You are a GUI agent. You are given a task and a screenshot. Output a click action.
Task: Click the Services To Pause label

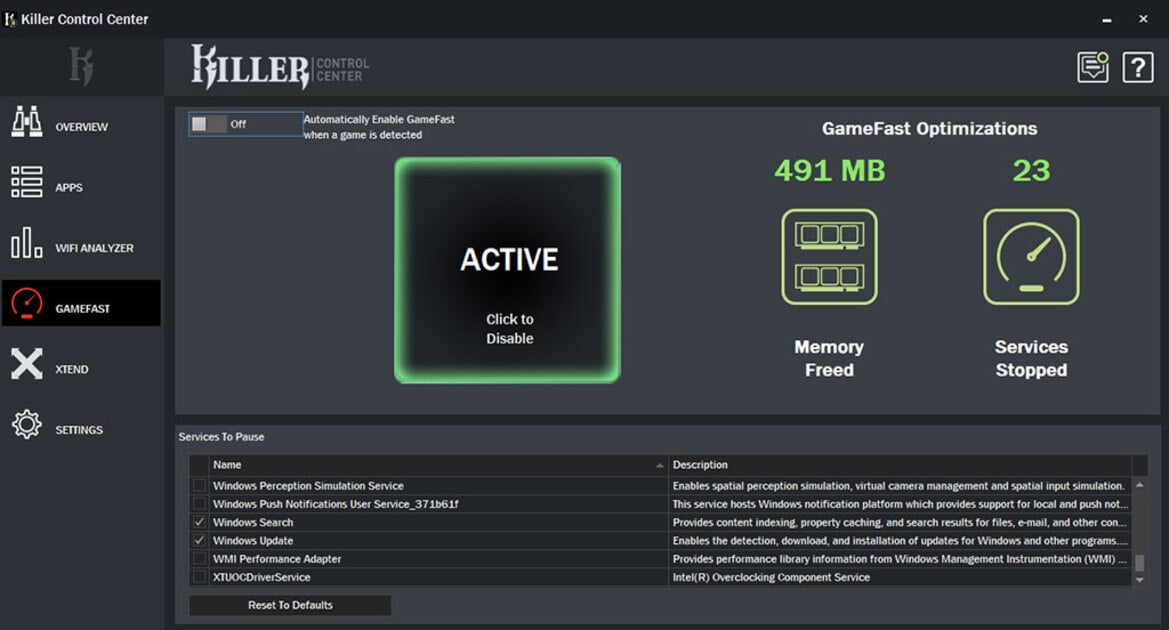[x=221, y=437]
